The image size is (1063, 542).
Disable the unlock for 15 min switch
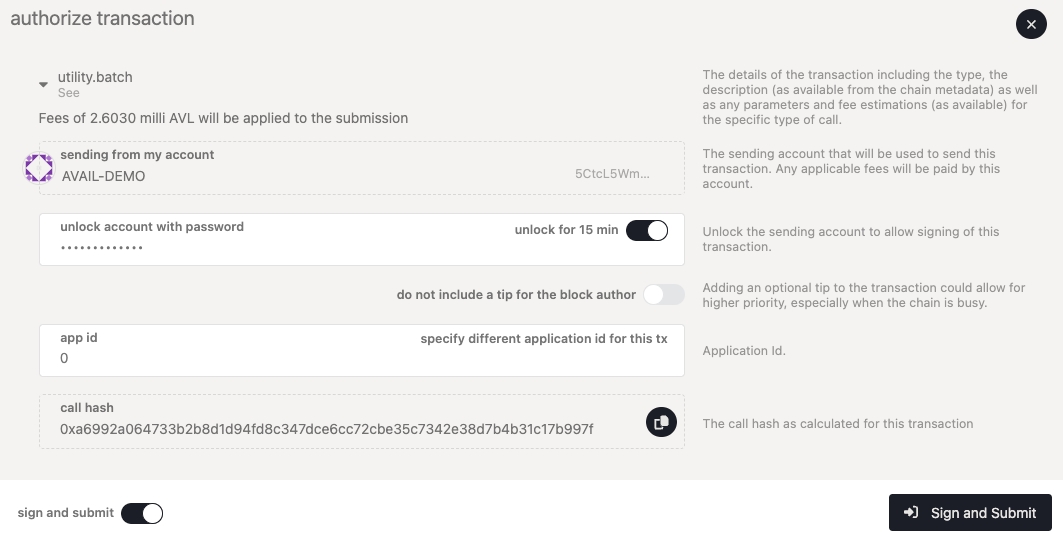tap(646, 230)
